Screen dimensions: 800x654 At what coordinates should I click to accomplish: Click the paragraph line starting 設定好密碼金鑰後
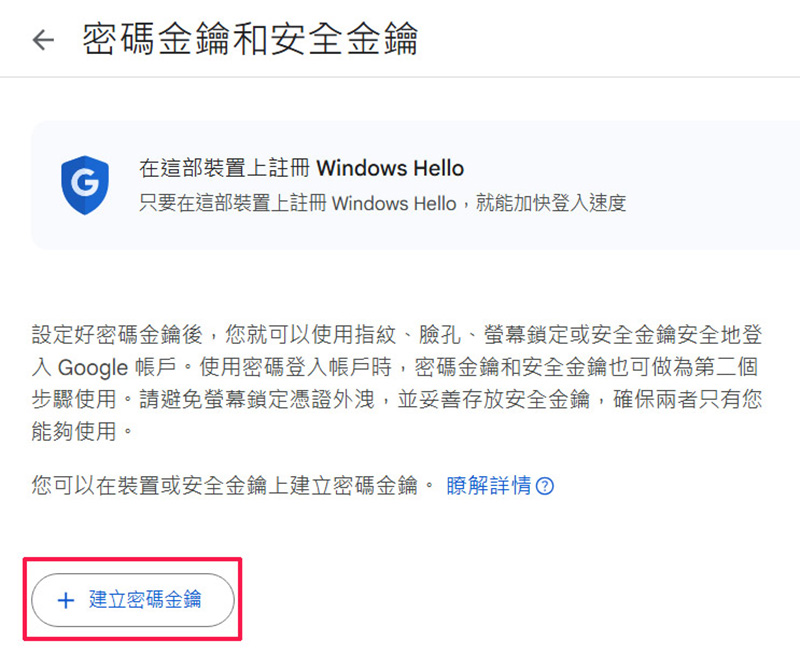(x=397, y=335)
